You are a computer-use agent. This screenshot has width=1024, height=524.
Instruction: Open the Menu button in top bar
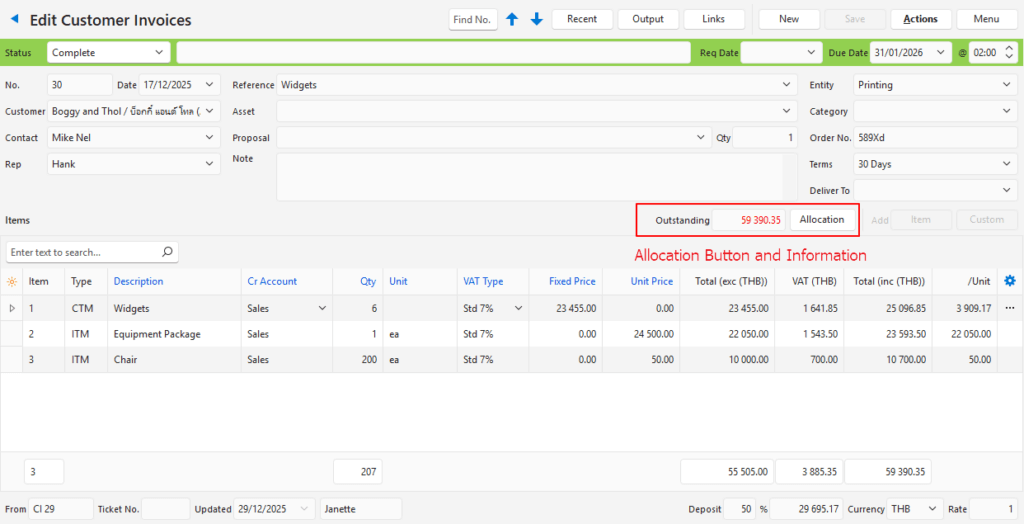click(x=986, y=19)
